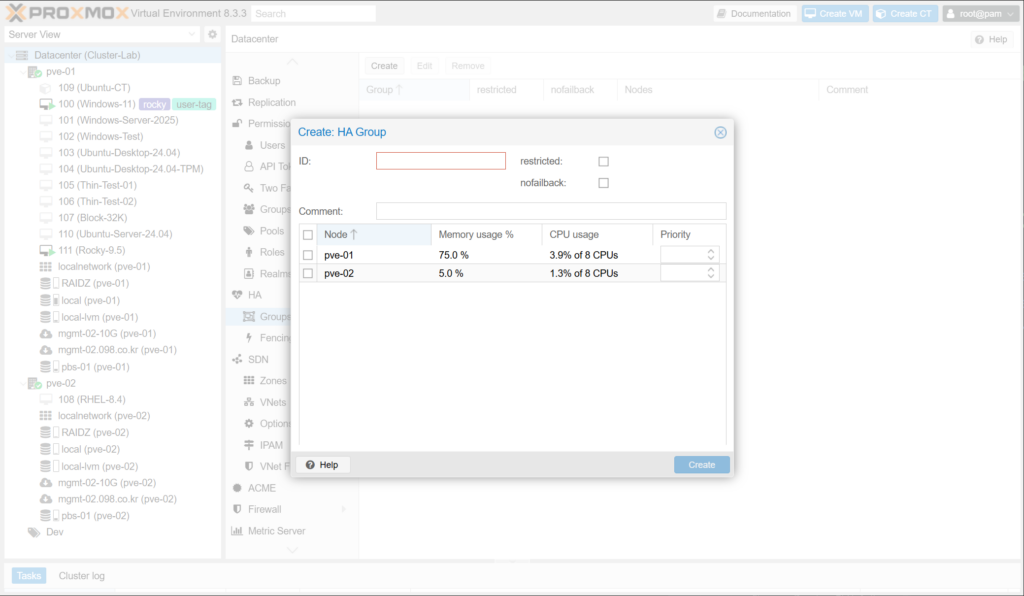Collapse the pve-02 node tree
This screenshot has height=596, width=1024.
pyautogui.click(x=23, y=383)
